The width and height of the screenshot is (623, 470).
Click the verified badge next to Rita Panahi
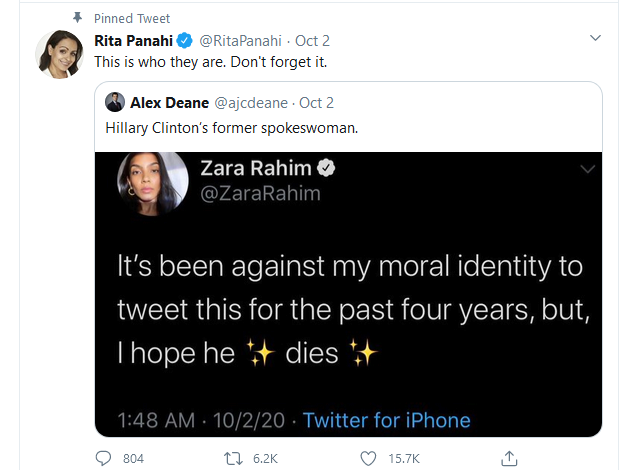(184, 41)
